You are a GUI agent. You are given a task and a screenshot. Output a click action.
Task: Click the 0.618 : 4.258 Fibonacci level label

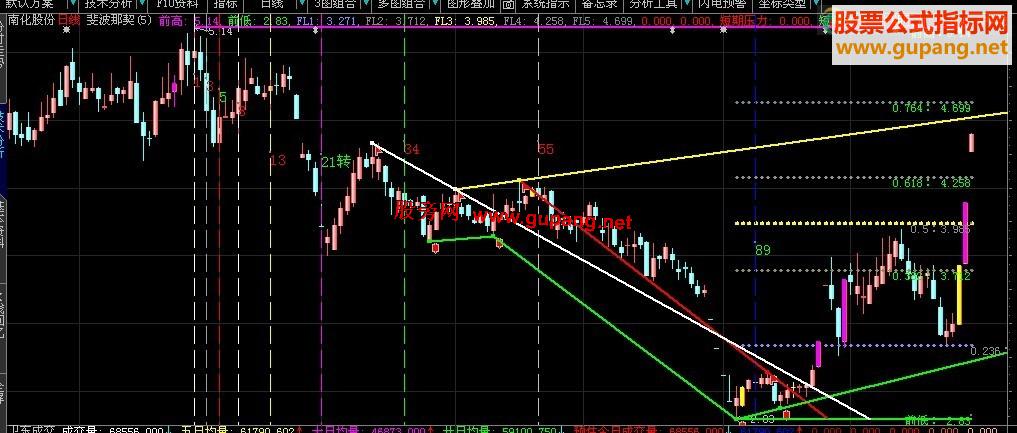point(931,183)
